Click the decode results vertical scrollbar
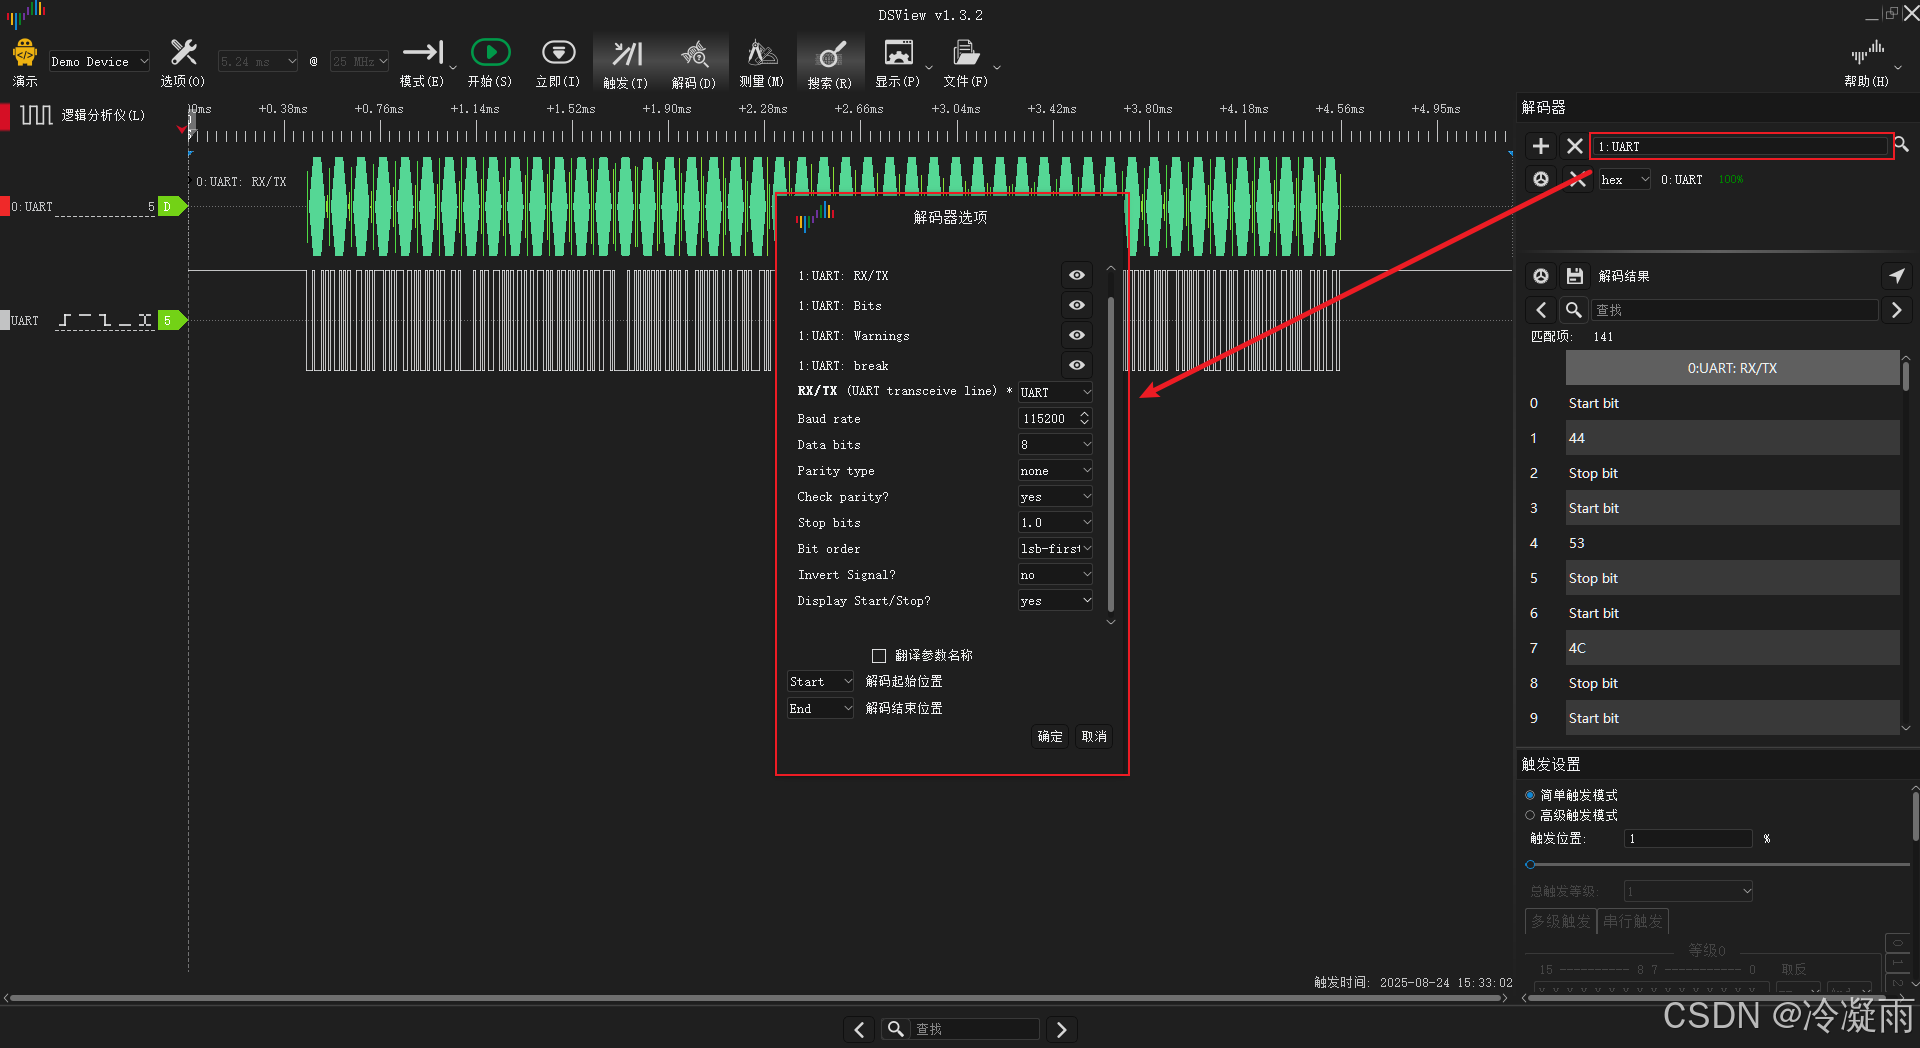 1905,376
